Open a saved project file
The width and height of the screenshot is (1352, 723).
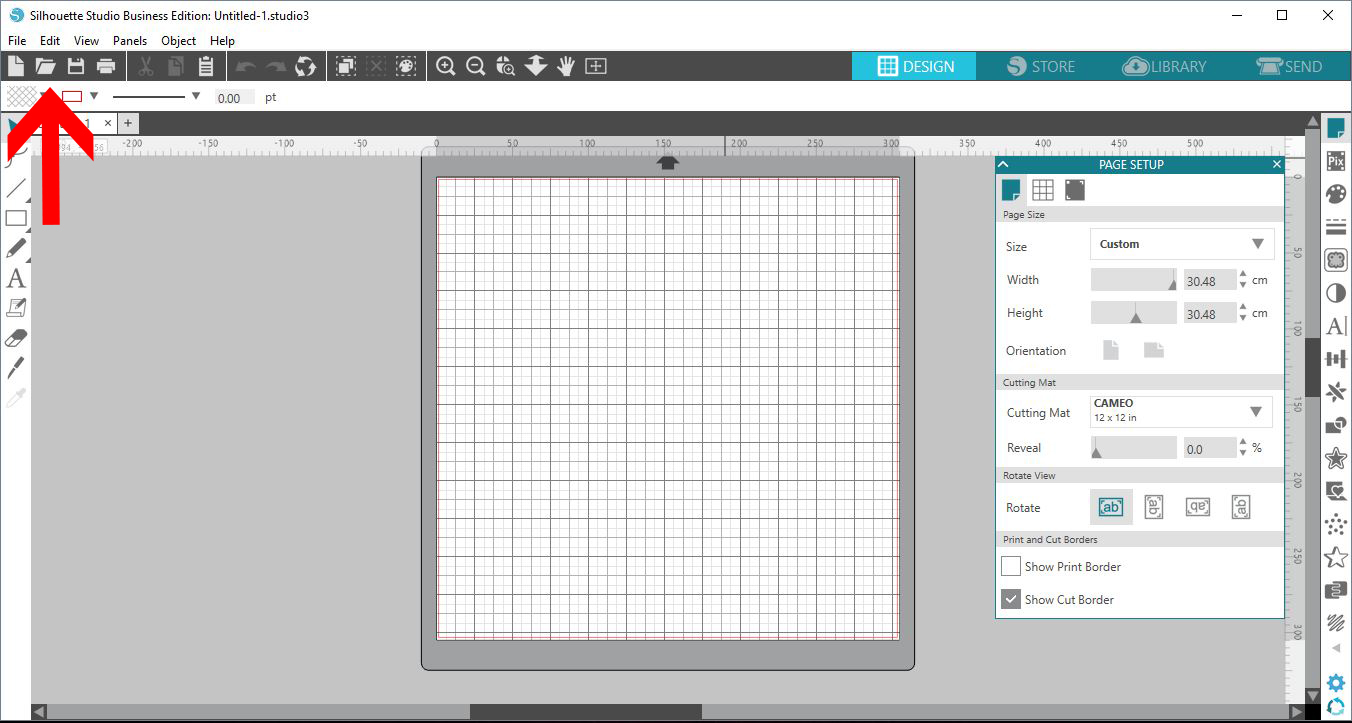point(46,66)
